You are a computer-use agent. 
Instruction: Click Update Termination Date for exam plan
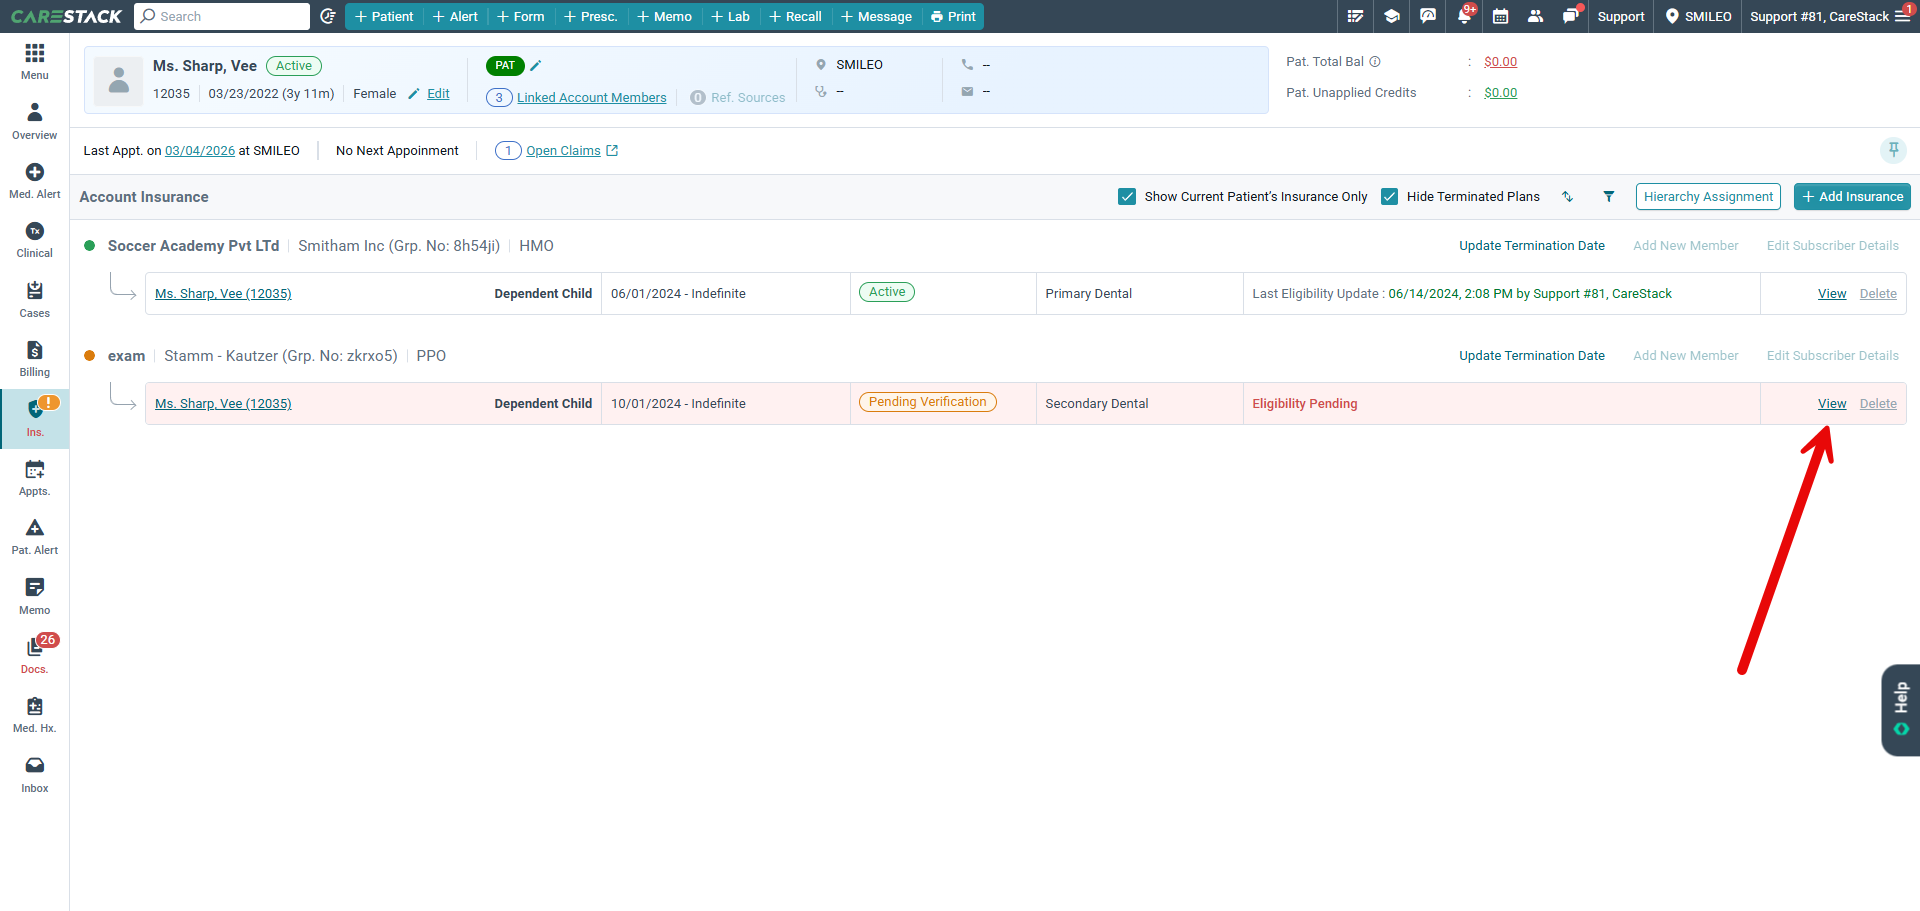(1531, 356)
